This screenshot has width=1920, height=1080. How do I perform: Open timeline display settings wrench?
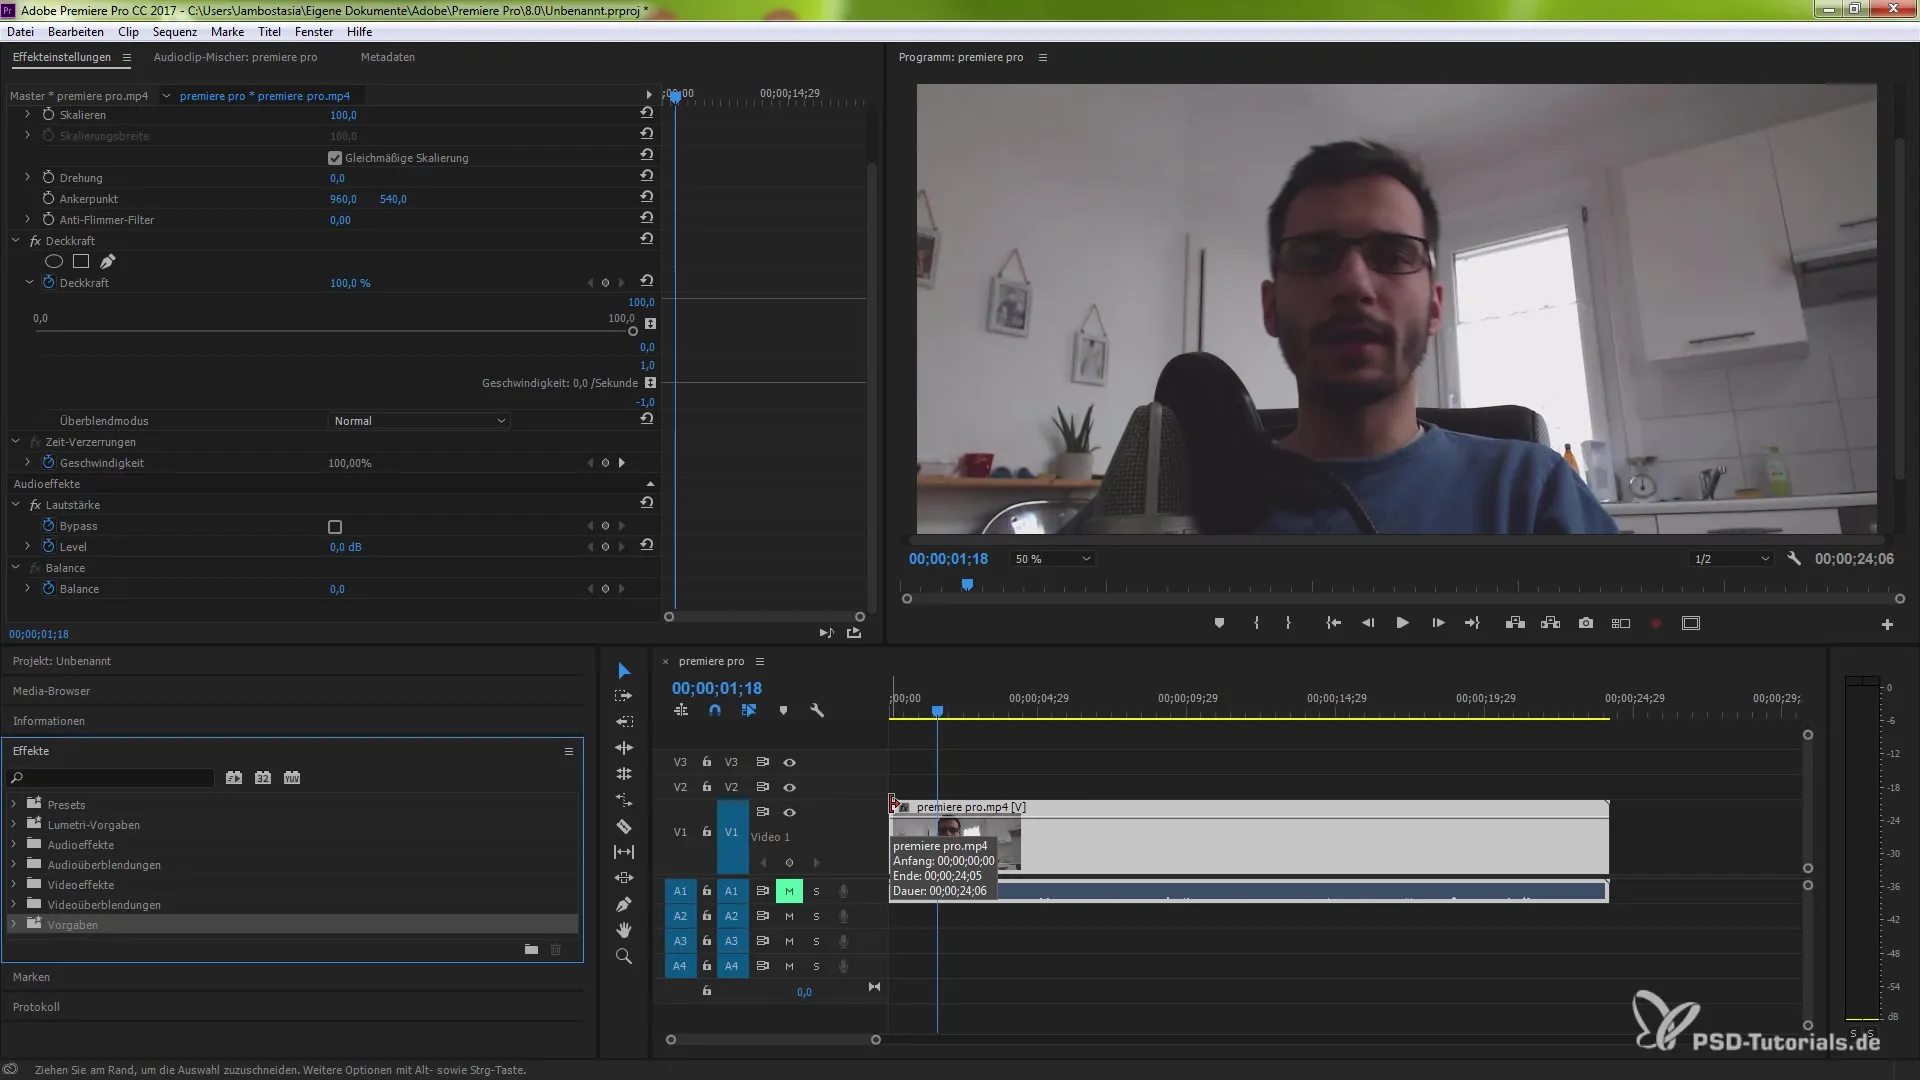tap(817, 710)
